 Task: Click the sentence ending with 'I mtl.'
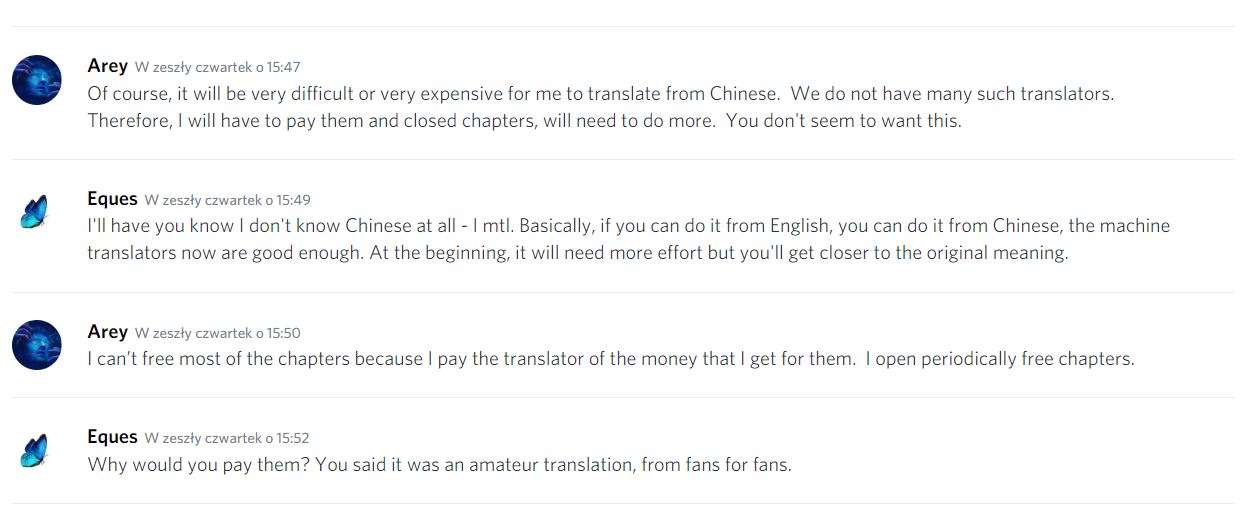pos(301,226)
